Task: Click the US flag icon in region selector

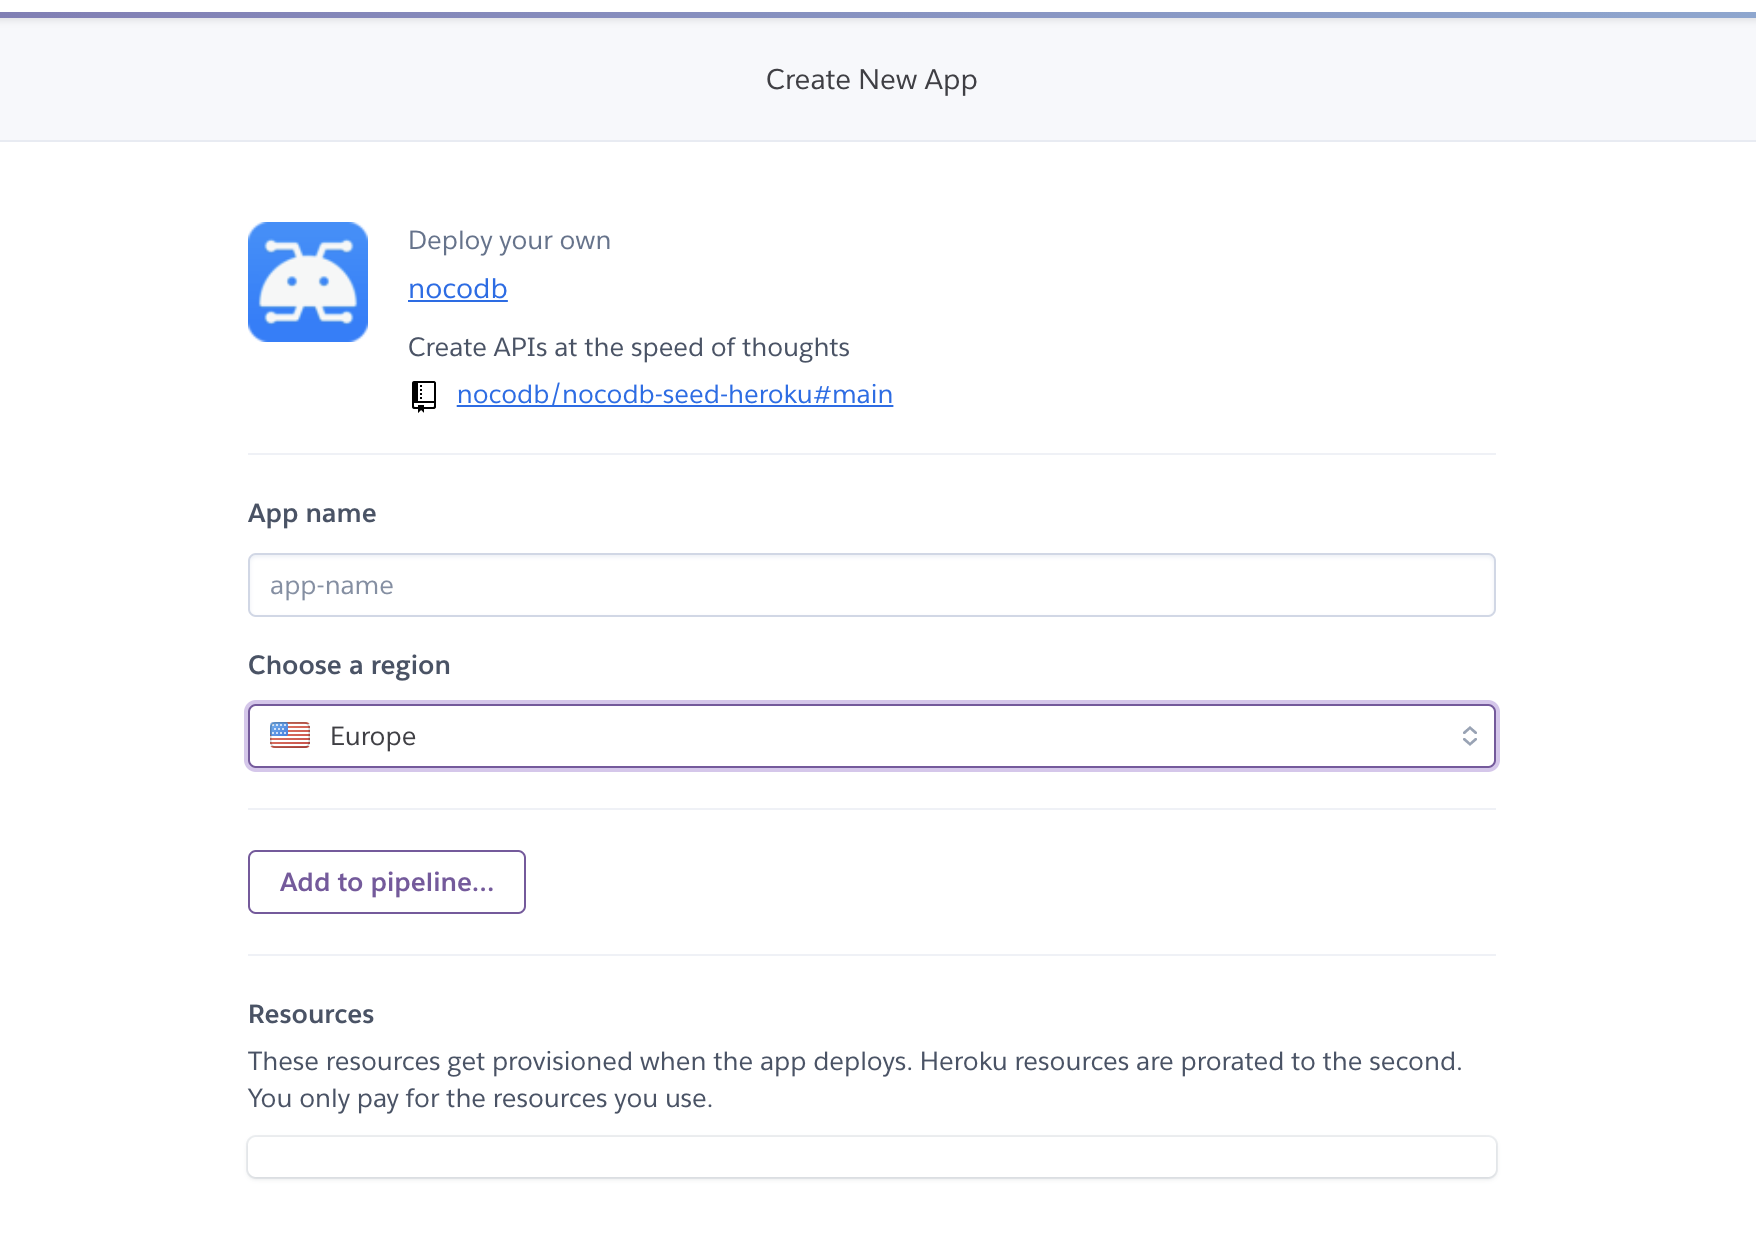Action: point(289,735)
